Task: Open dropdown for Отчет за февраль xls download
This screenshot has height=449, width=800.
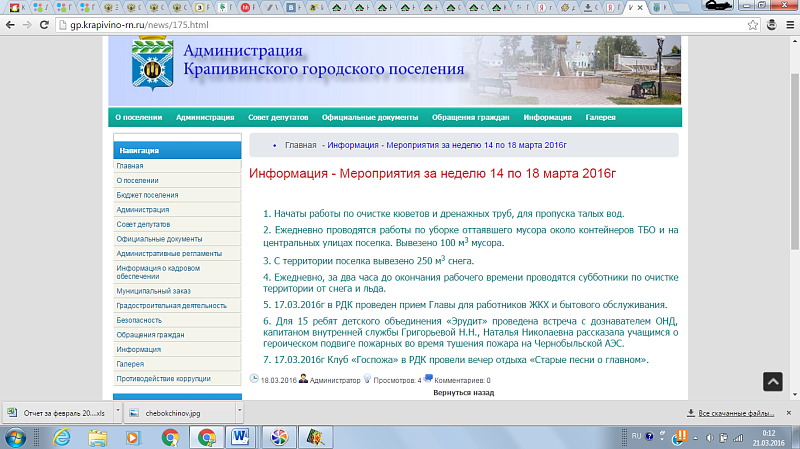Action: [x=118, y=412]
